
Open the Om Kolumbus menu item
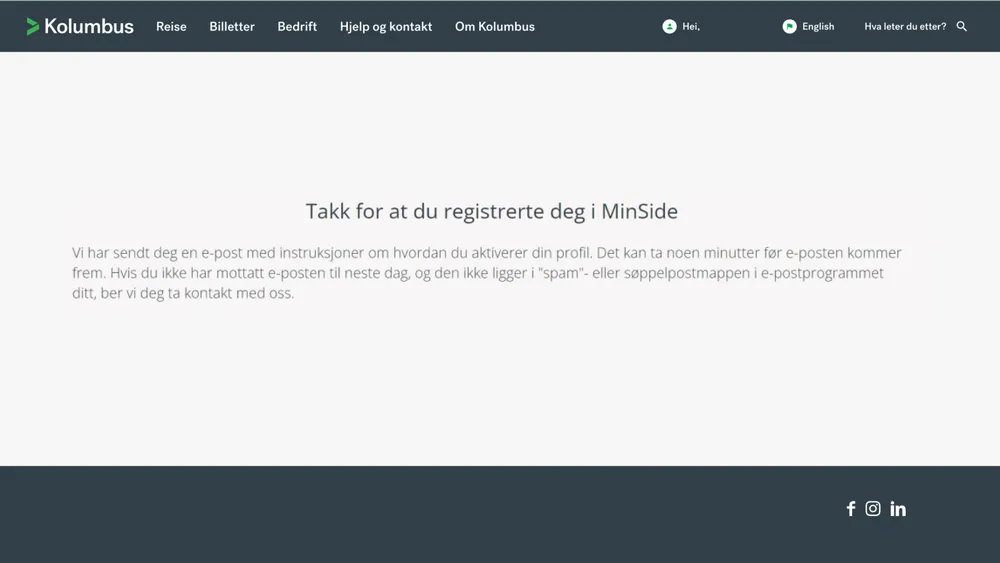click(495, 27)
